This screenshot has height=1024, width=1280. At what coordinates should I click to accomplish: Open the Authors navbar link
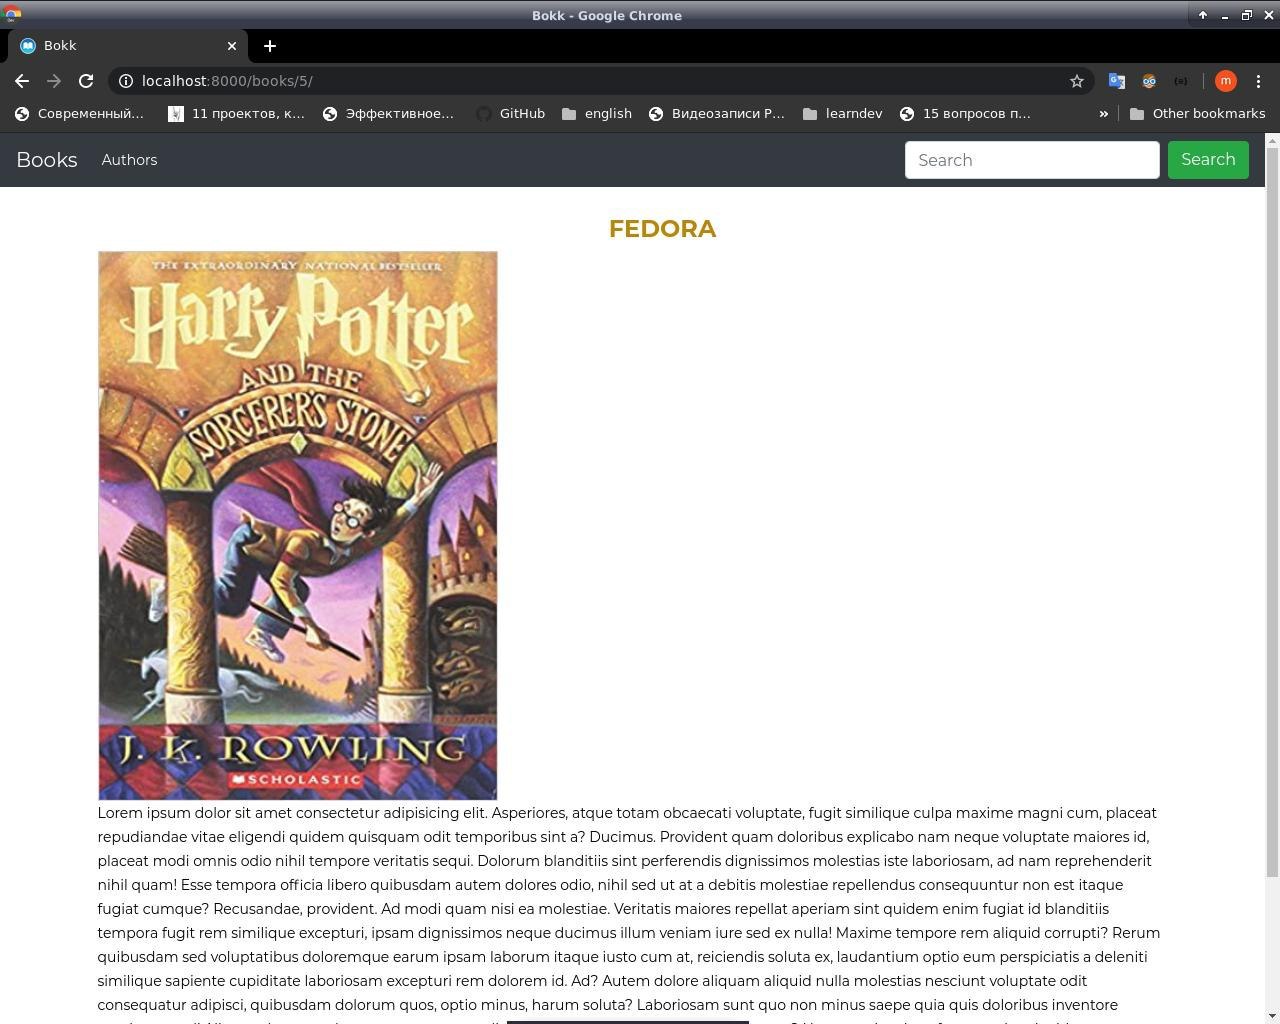(x=129, y=160)
